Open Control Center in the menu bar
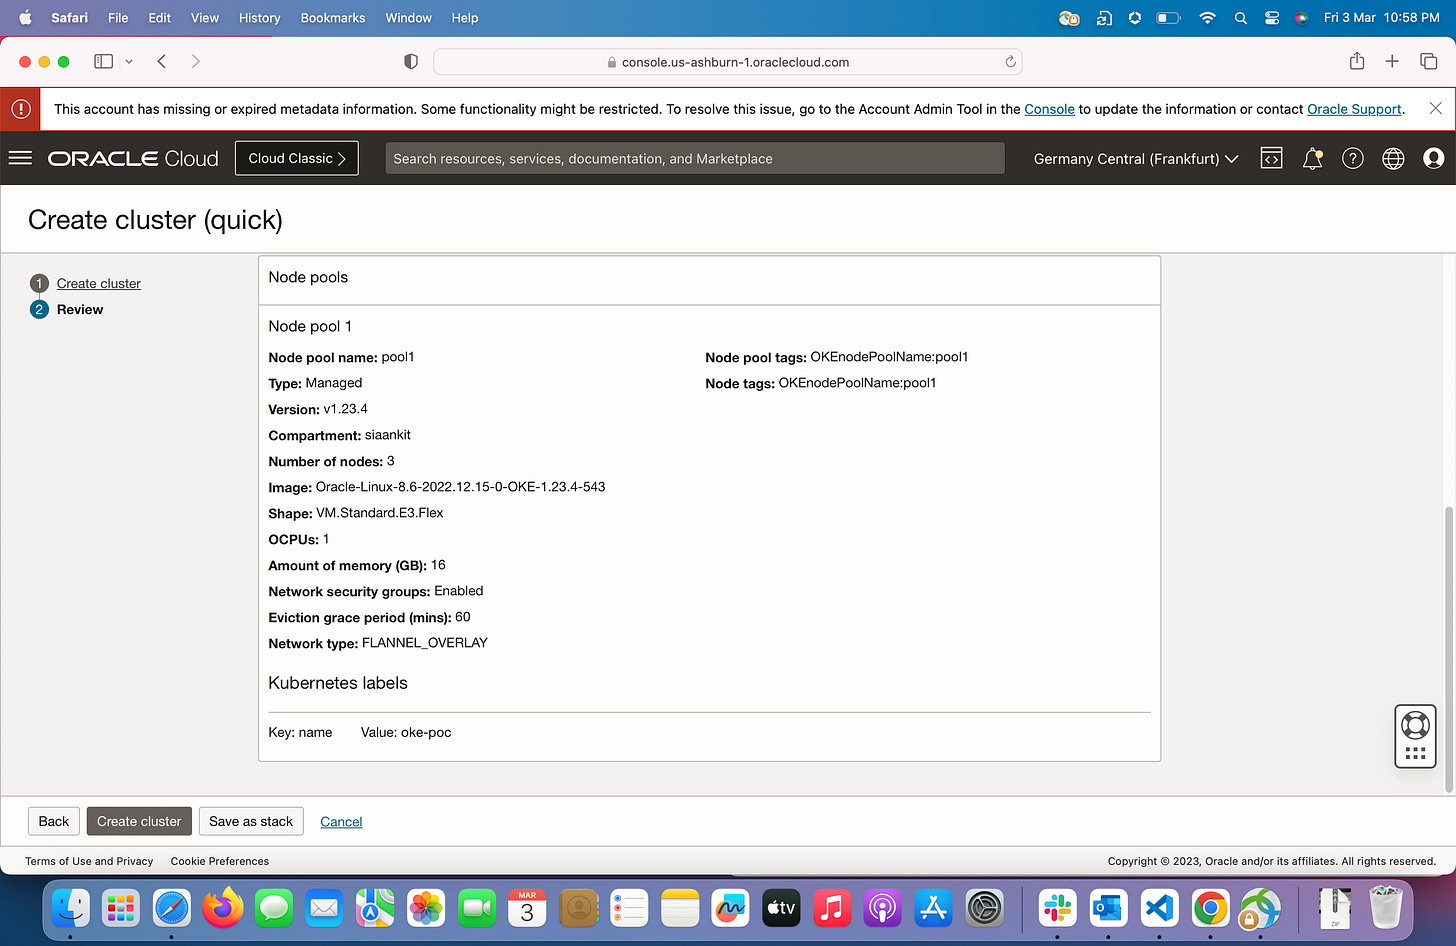 click(x=1272, y=18)
